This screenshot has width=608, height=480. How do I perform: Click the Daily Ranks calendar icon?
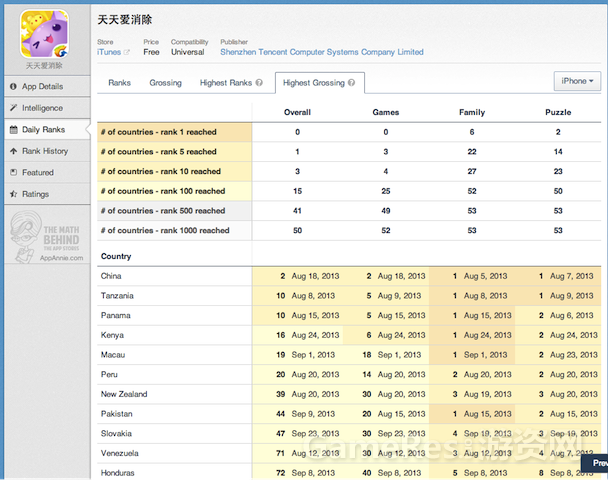(13, 129)
